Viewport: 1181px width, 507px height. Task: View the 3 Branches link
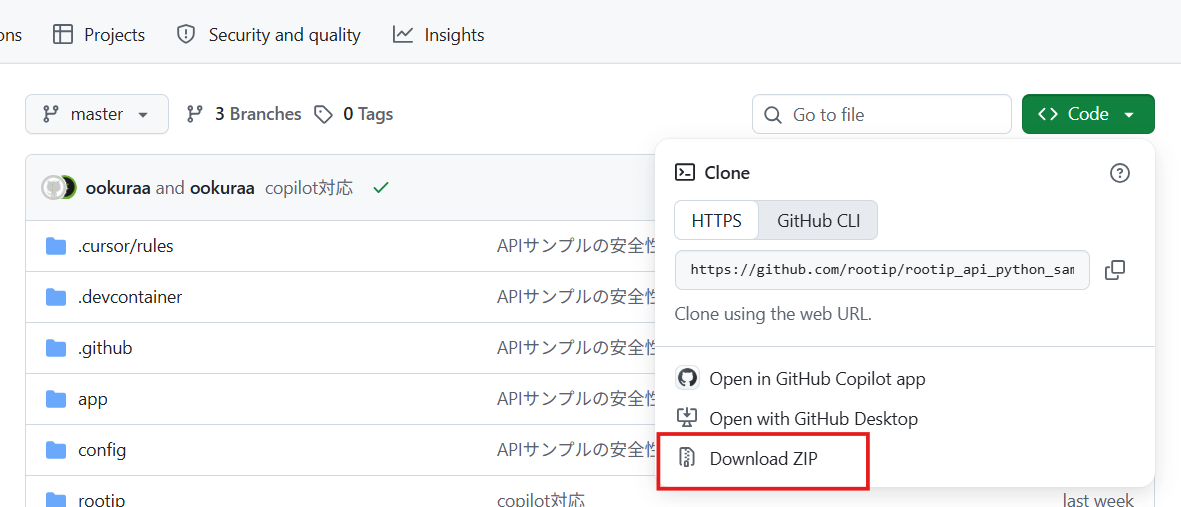click(x=244, y=115)
